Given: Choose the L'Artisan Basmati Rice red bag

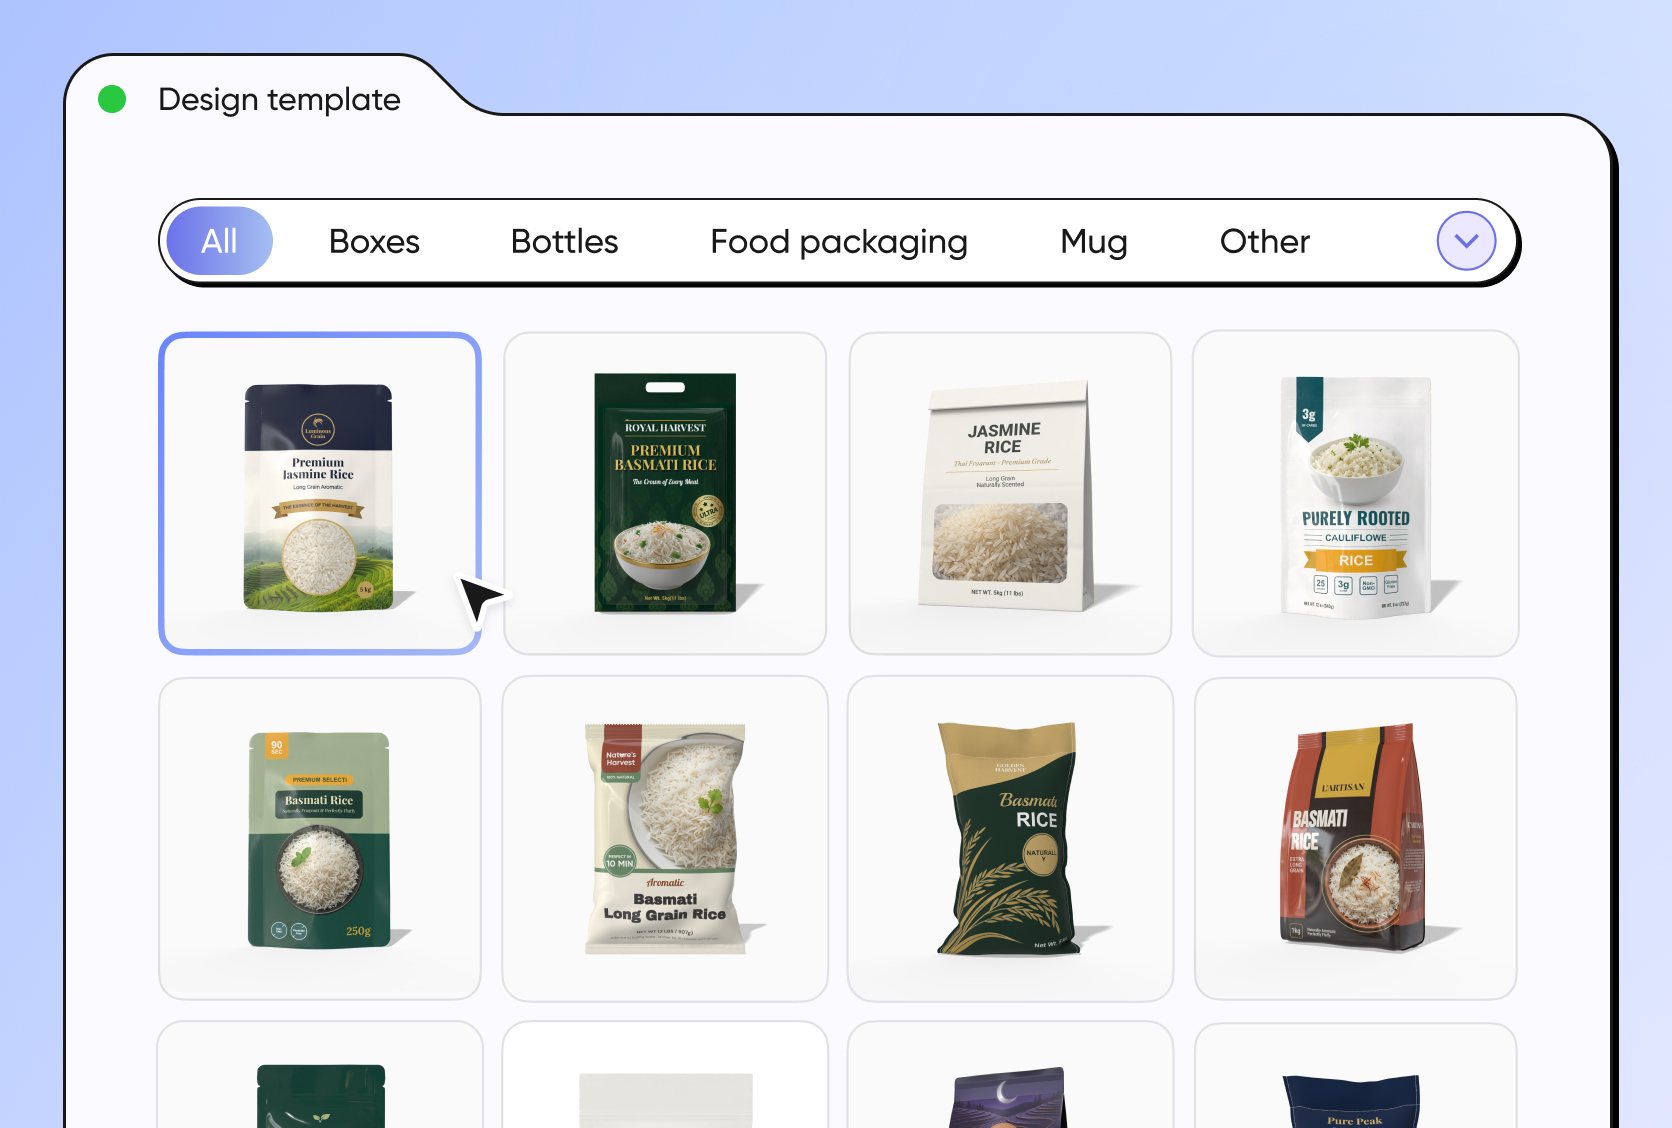Looking at the screenshot, I should pos(1356,839).
